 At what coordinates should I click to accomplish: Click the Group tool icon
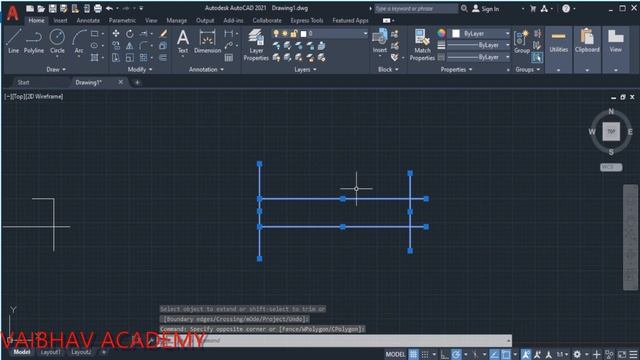(x=521, y=41)
